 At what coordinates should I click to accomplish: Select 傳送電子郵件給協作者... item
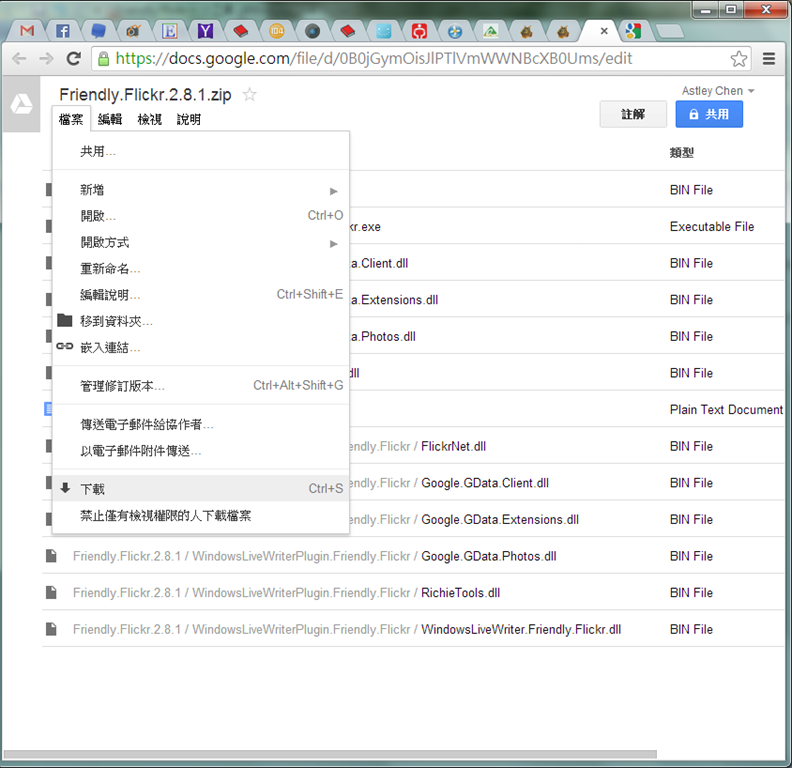click(x=201, y=424)
